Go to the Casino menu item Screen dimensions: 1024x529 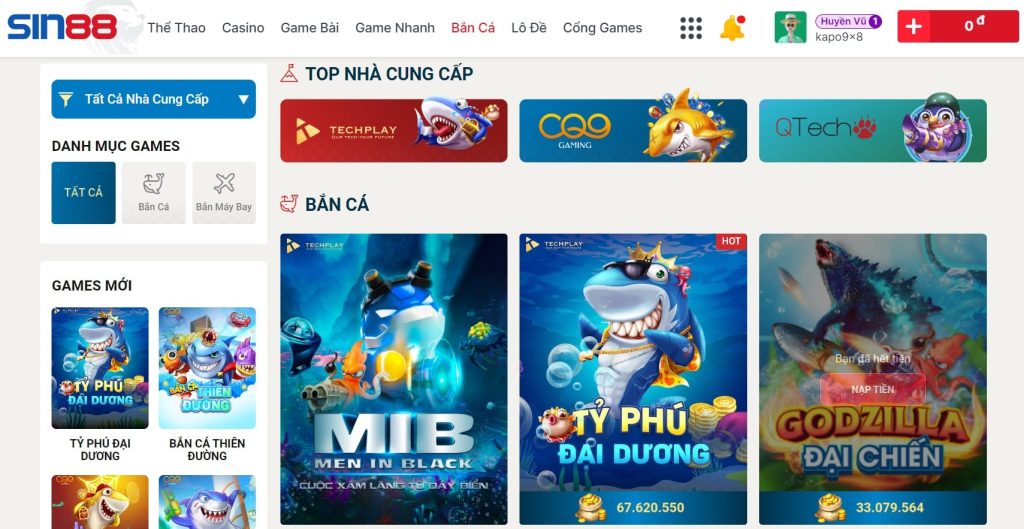click(243, 27)
